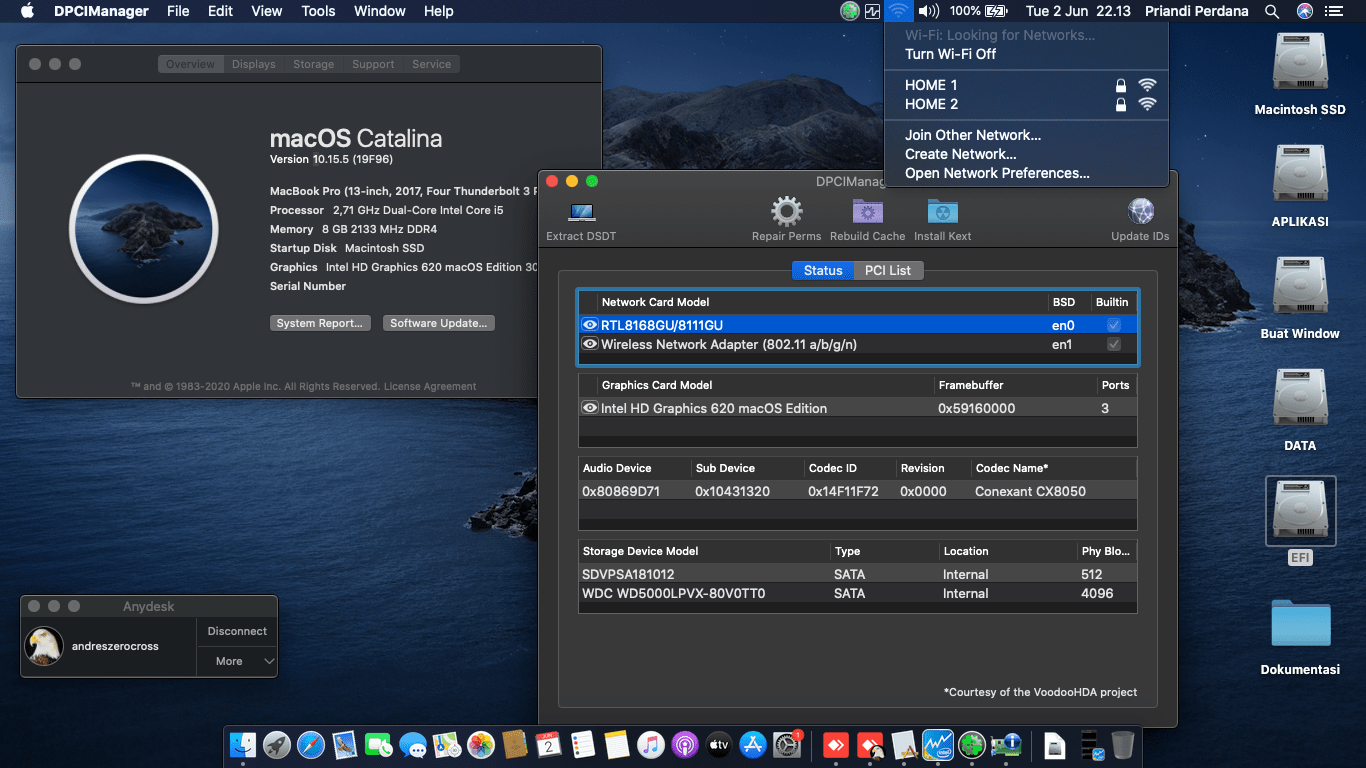
Task: Open the Priandi Perdana user menu
Action: [1196, 11]
